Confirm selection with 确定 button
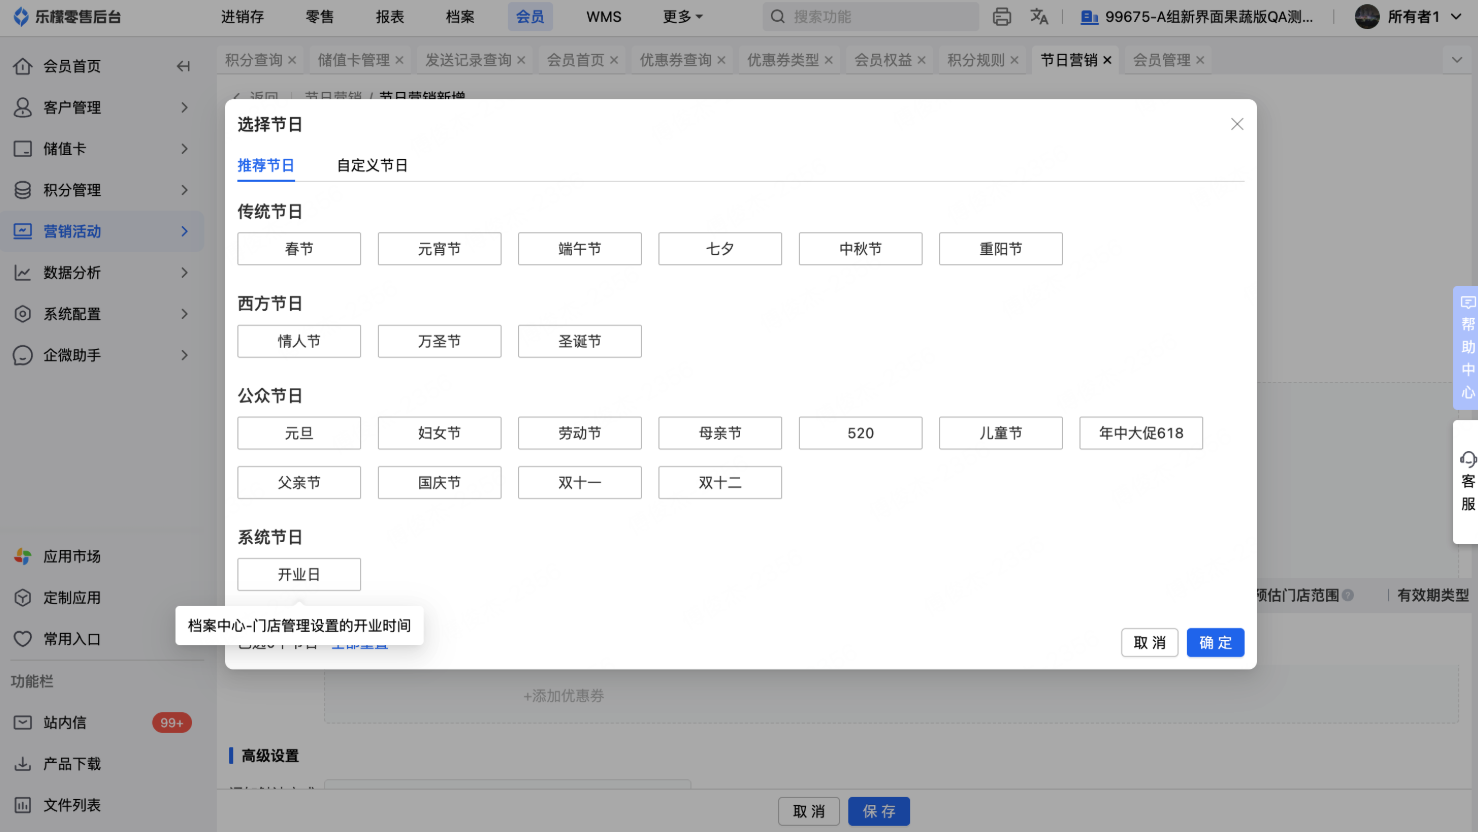Image resolution: width=1478 pixels, height=832 pixels. [x=1215, y=642]
